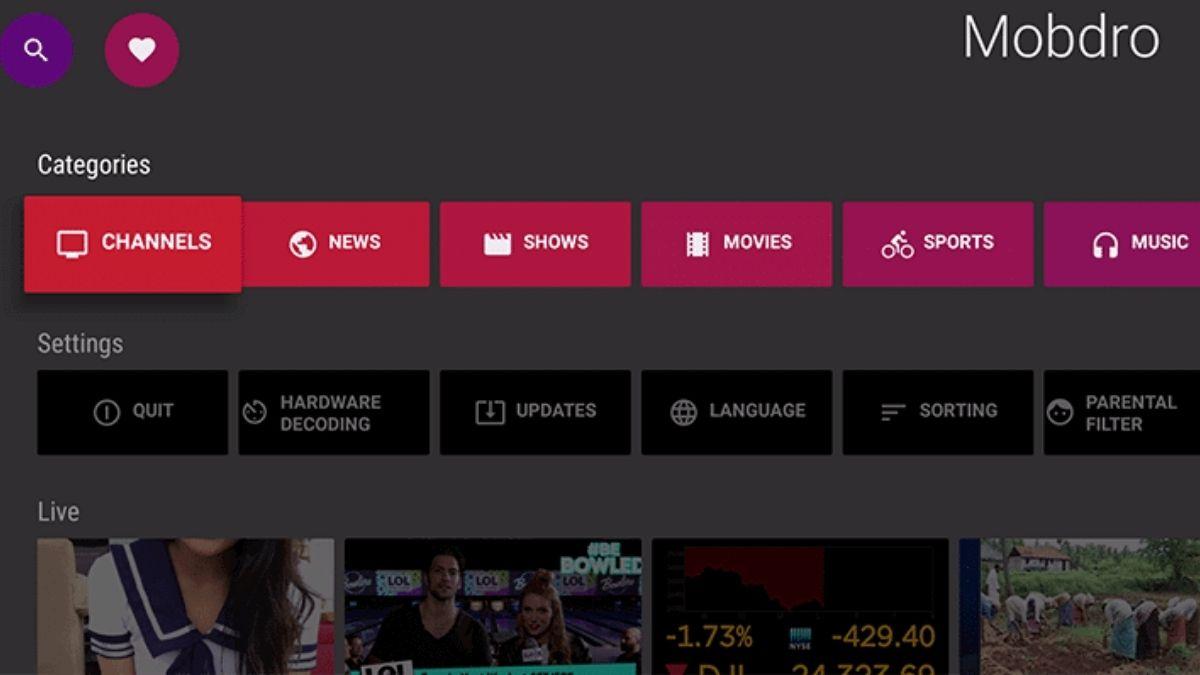Click the Hardware Decoding gauge icon

pos(255,412)
